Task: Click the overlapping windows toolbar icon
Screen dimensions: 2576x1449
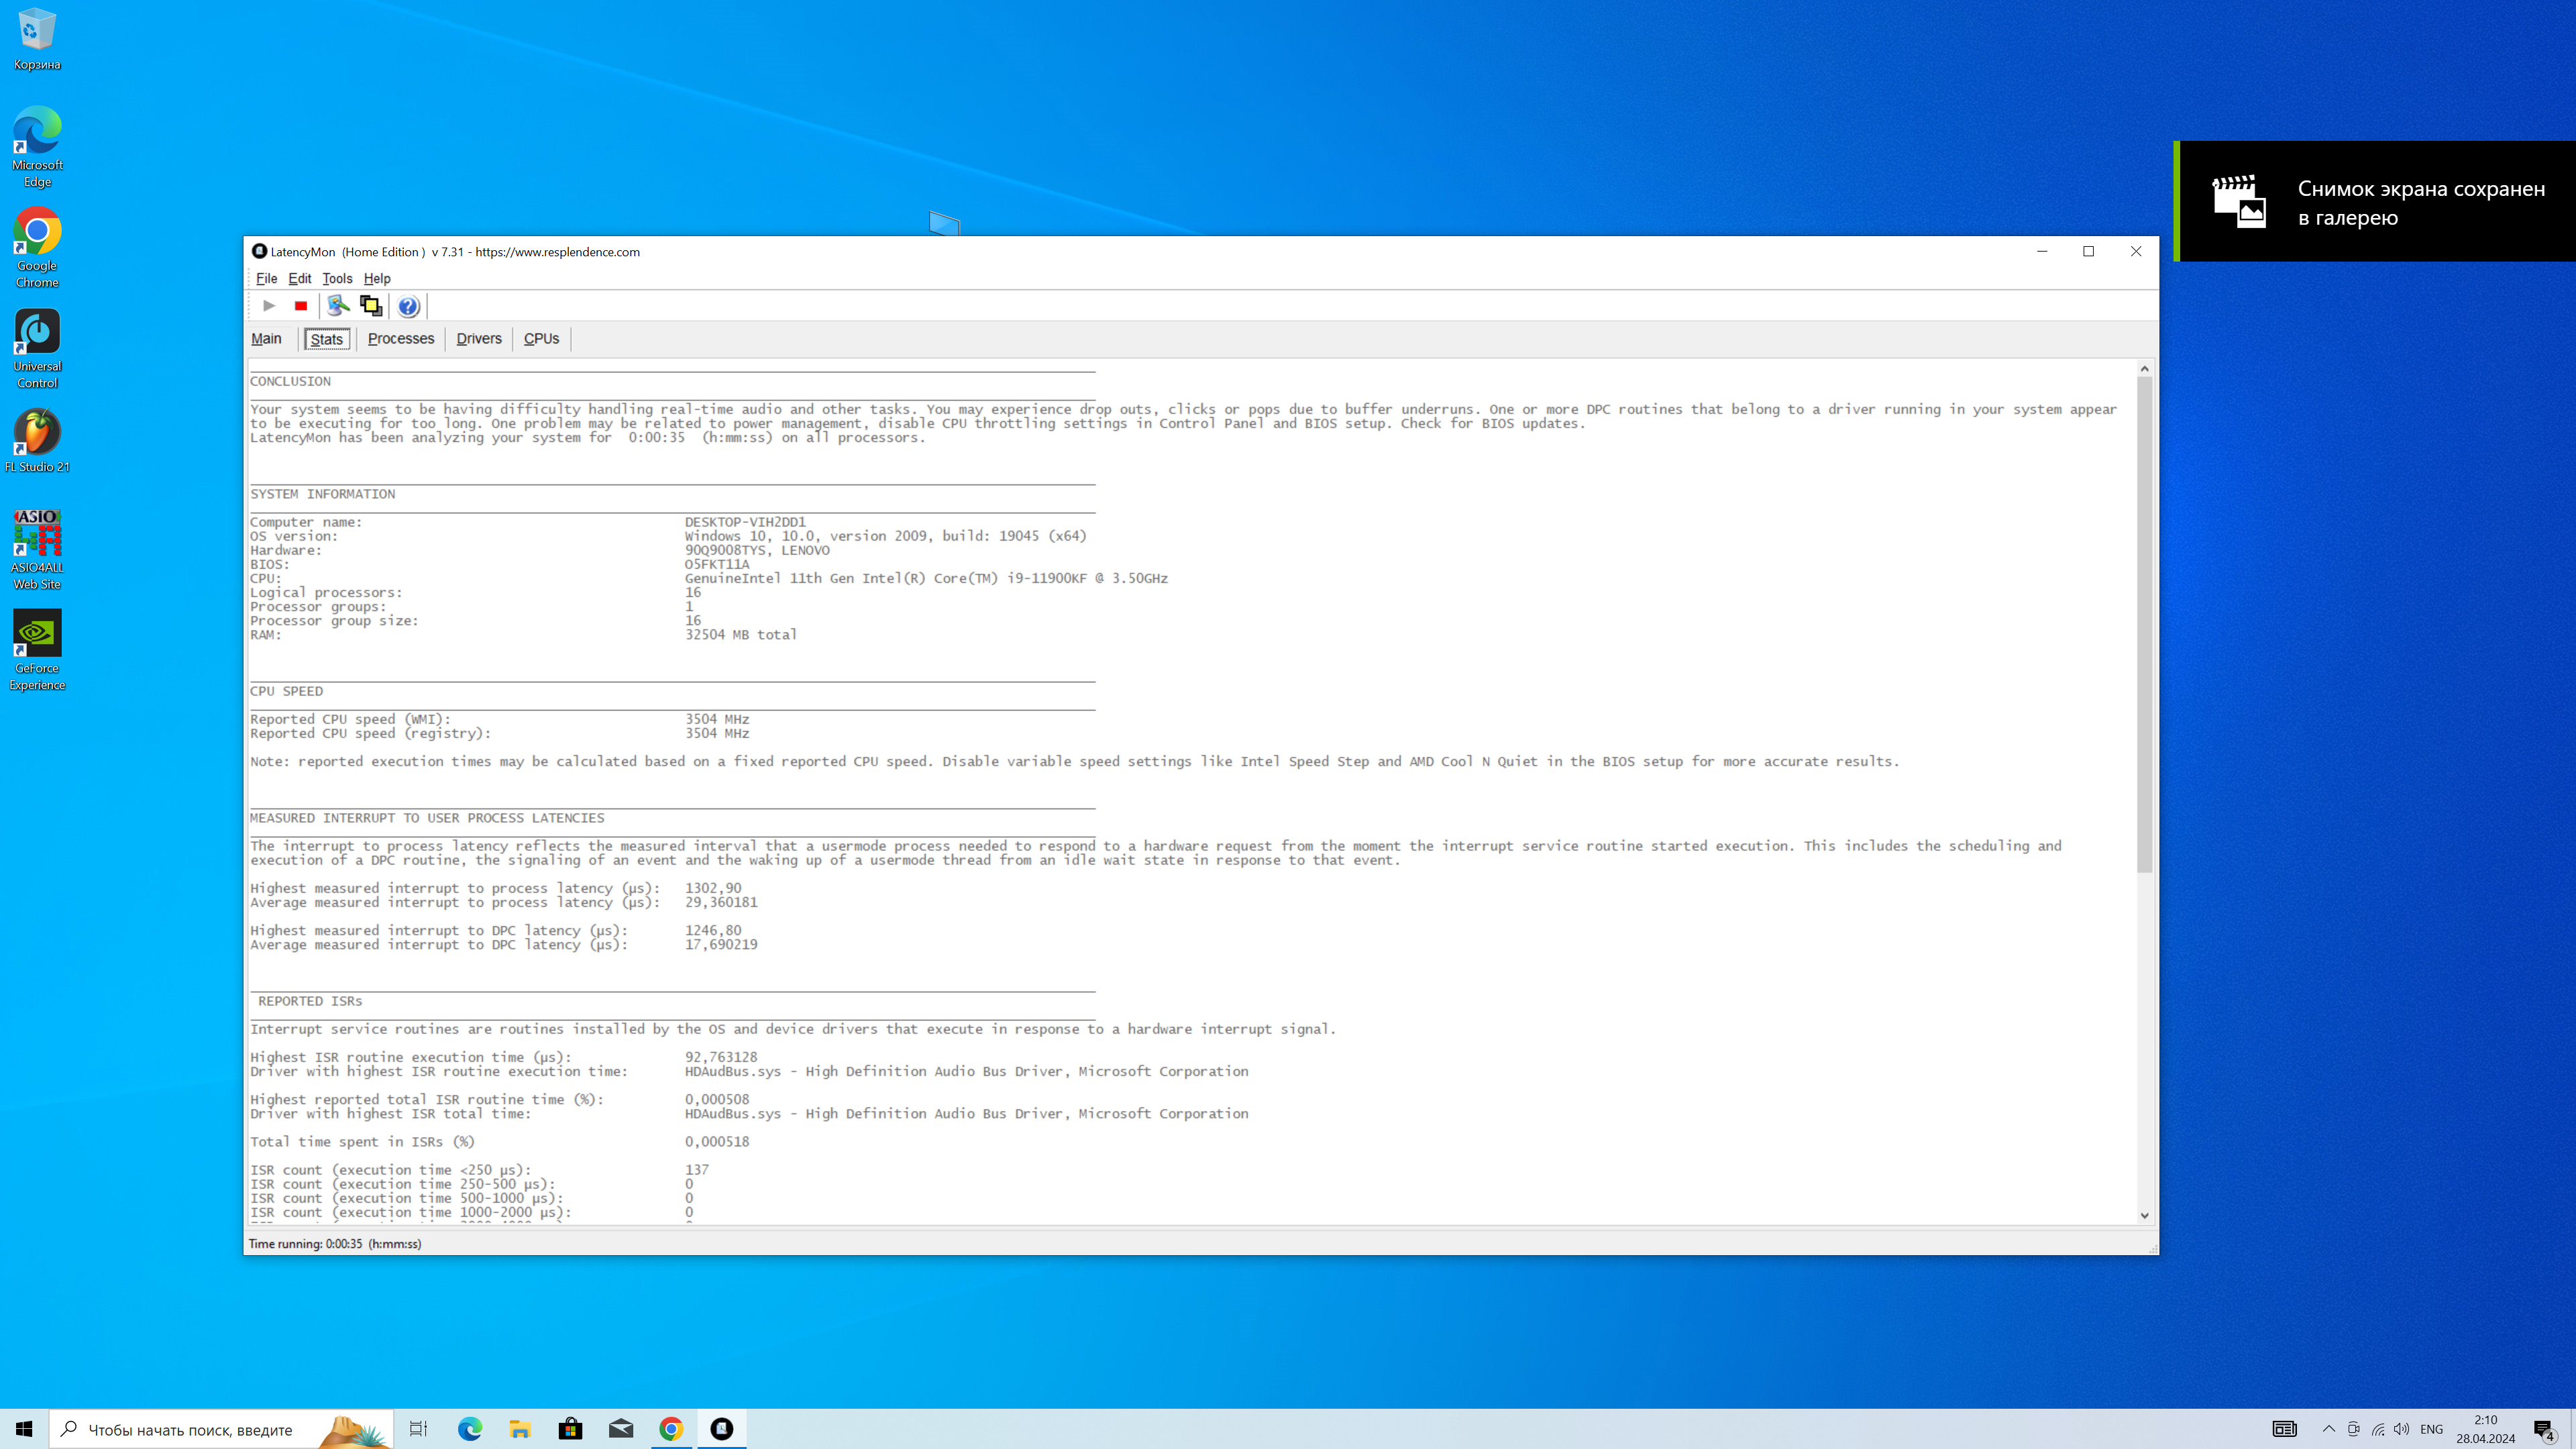Action: (371, 306)
